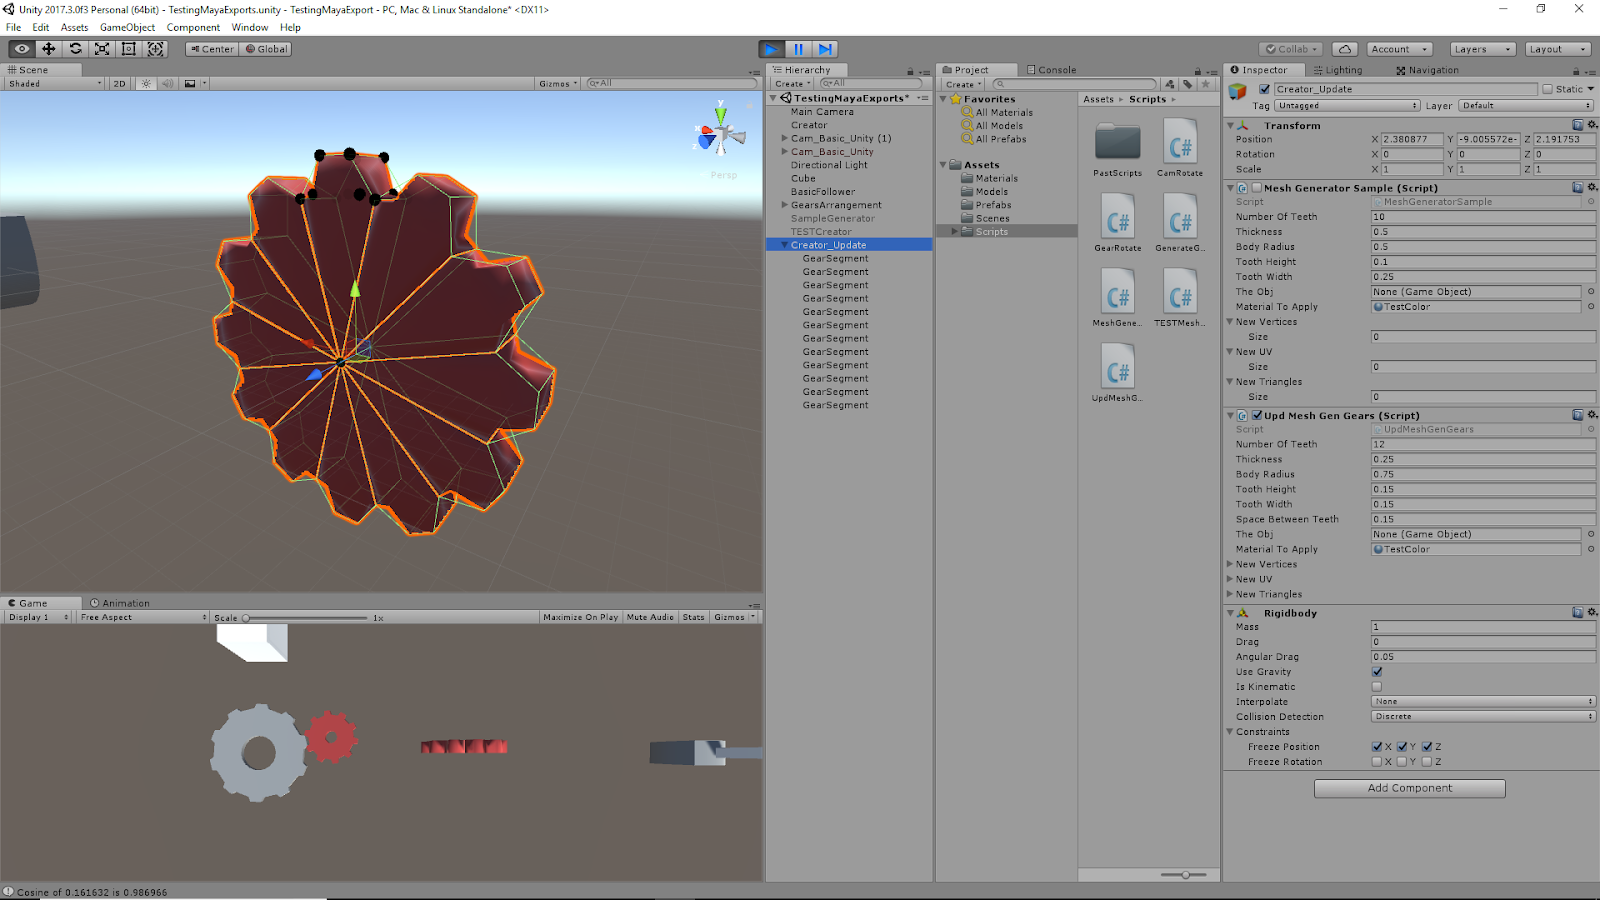Select the Move tool in toolbar
The height and width of the screenshot is (900, 1600).
48,49
